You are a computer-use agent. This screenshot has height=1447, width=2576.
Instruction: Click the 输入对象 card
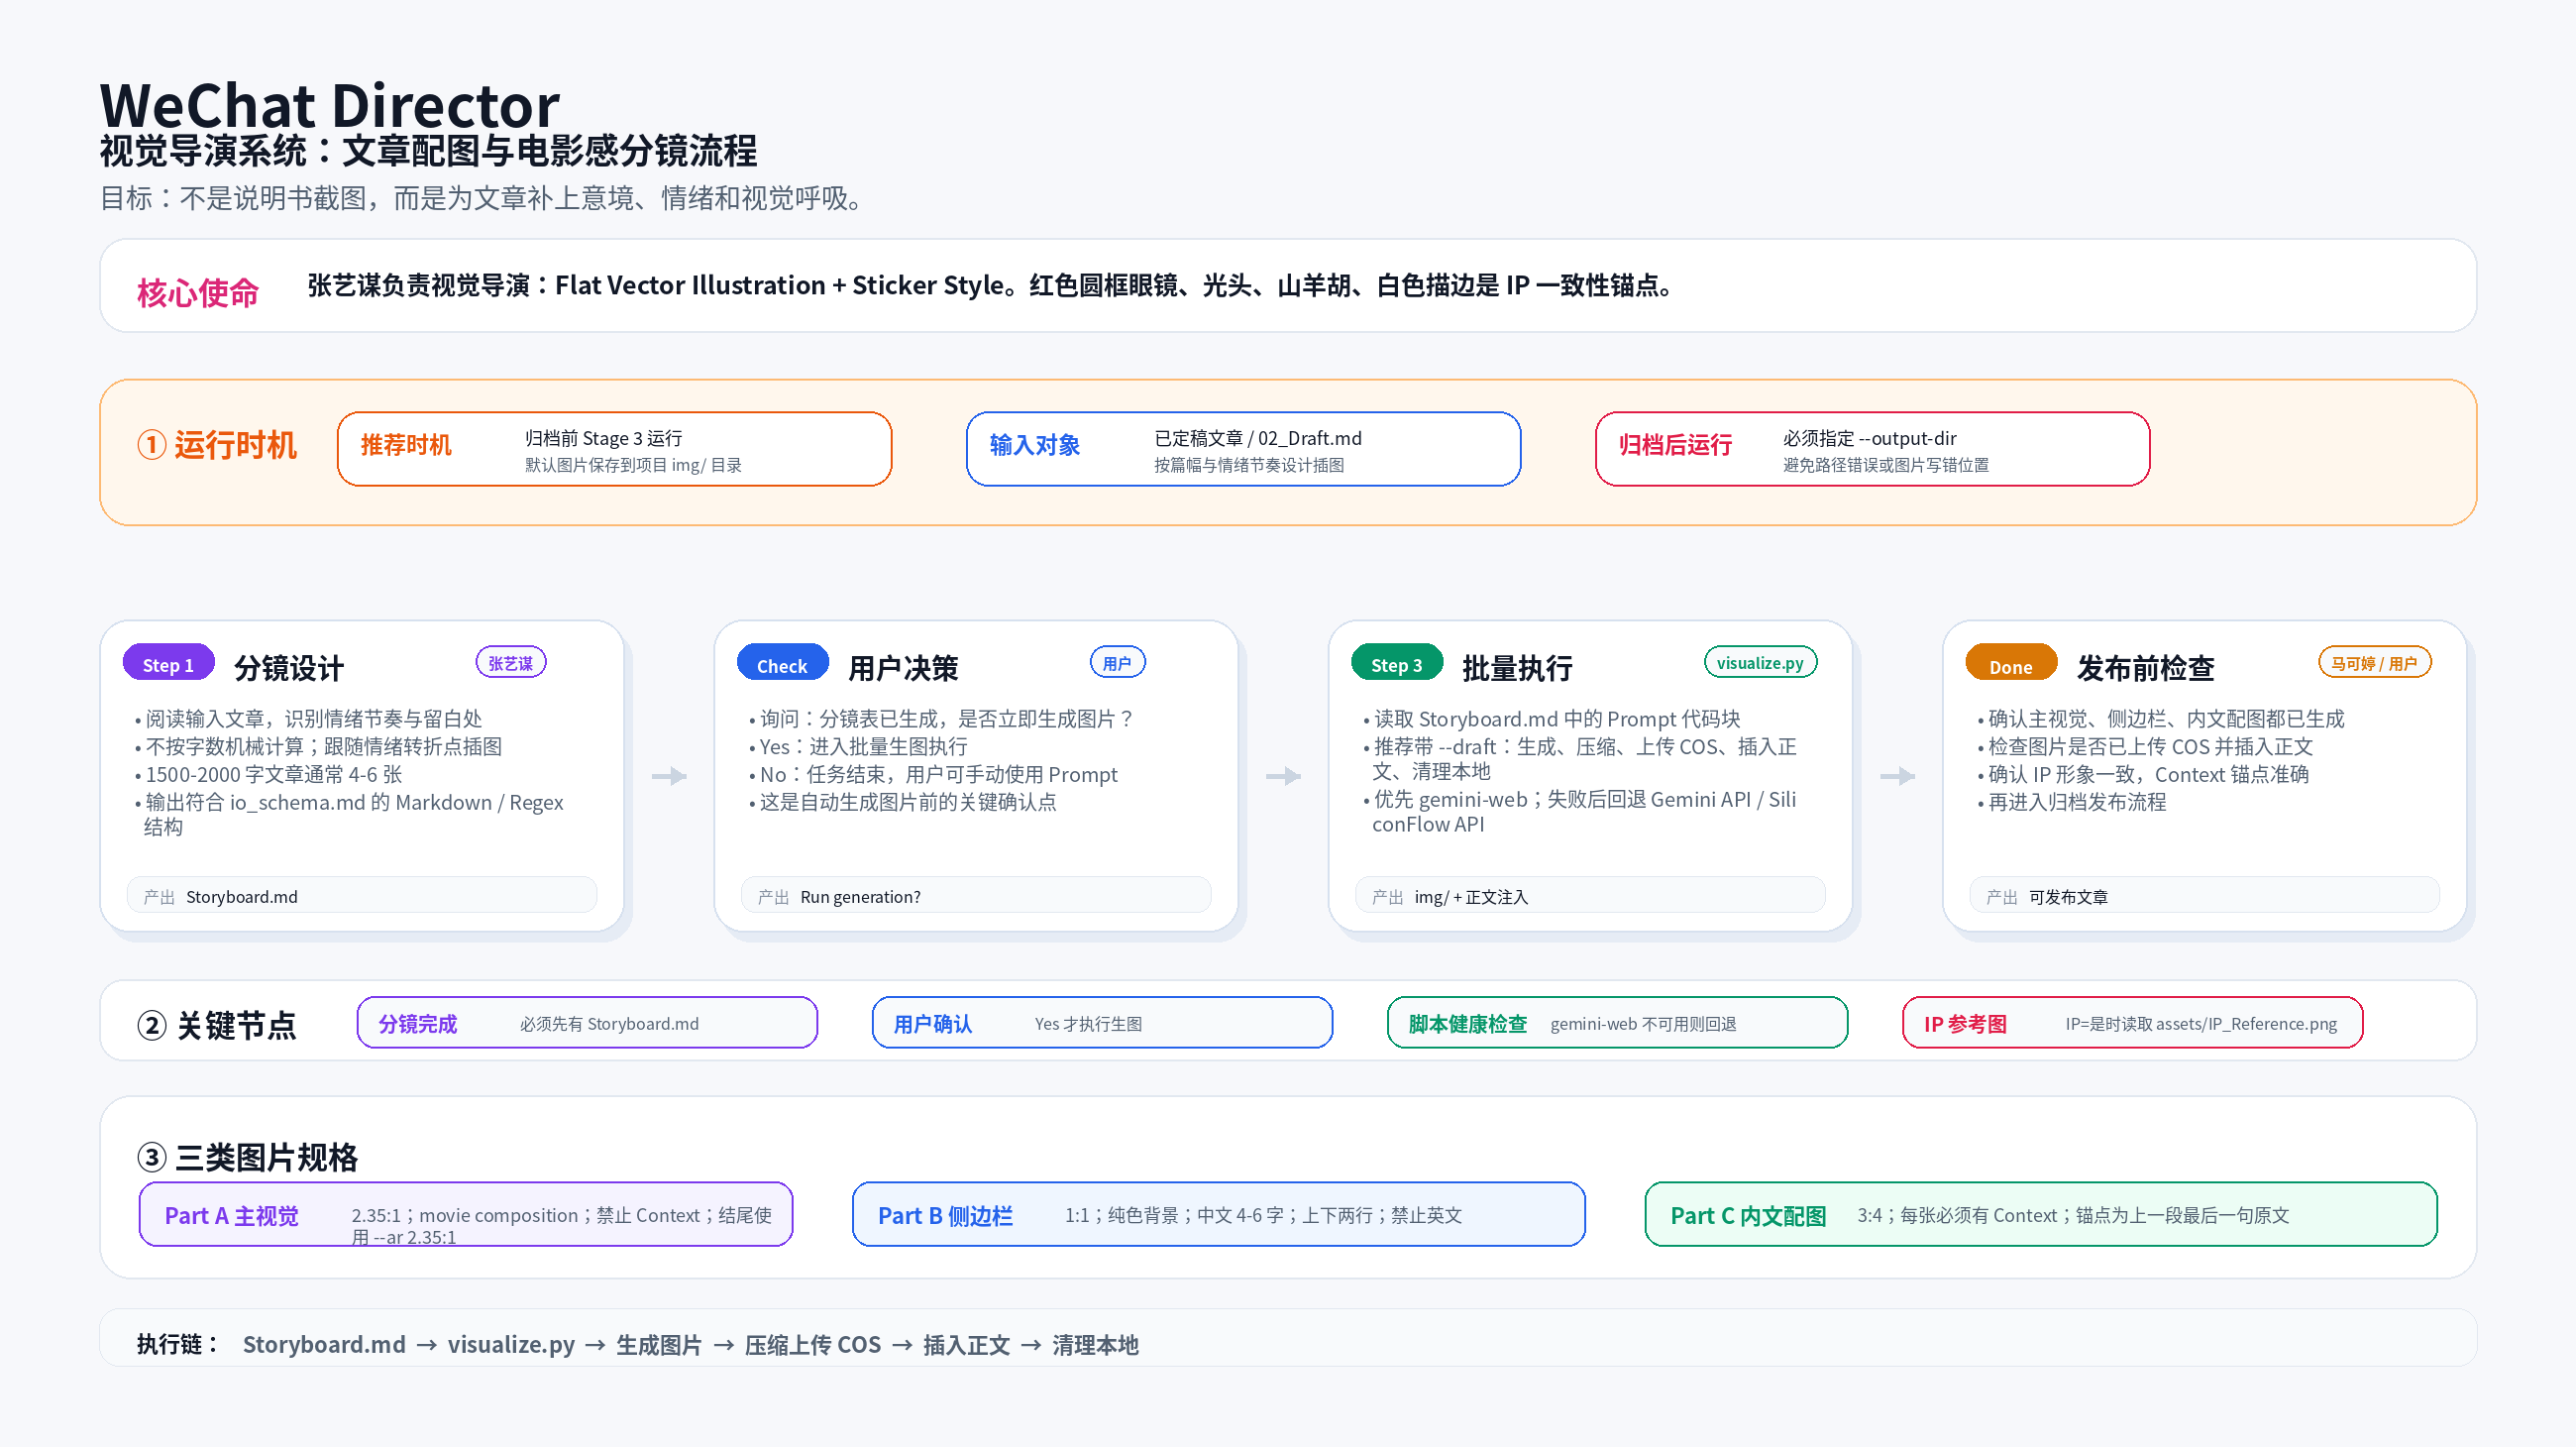tap(1243, 449)
